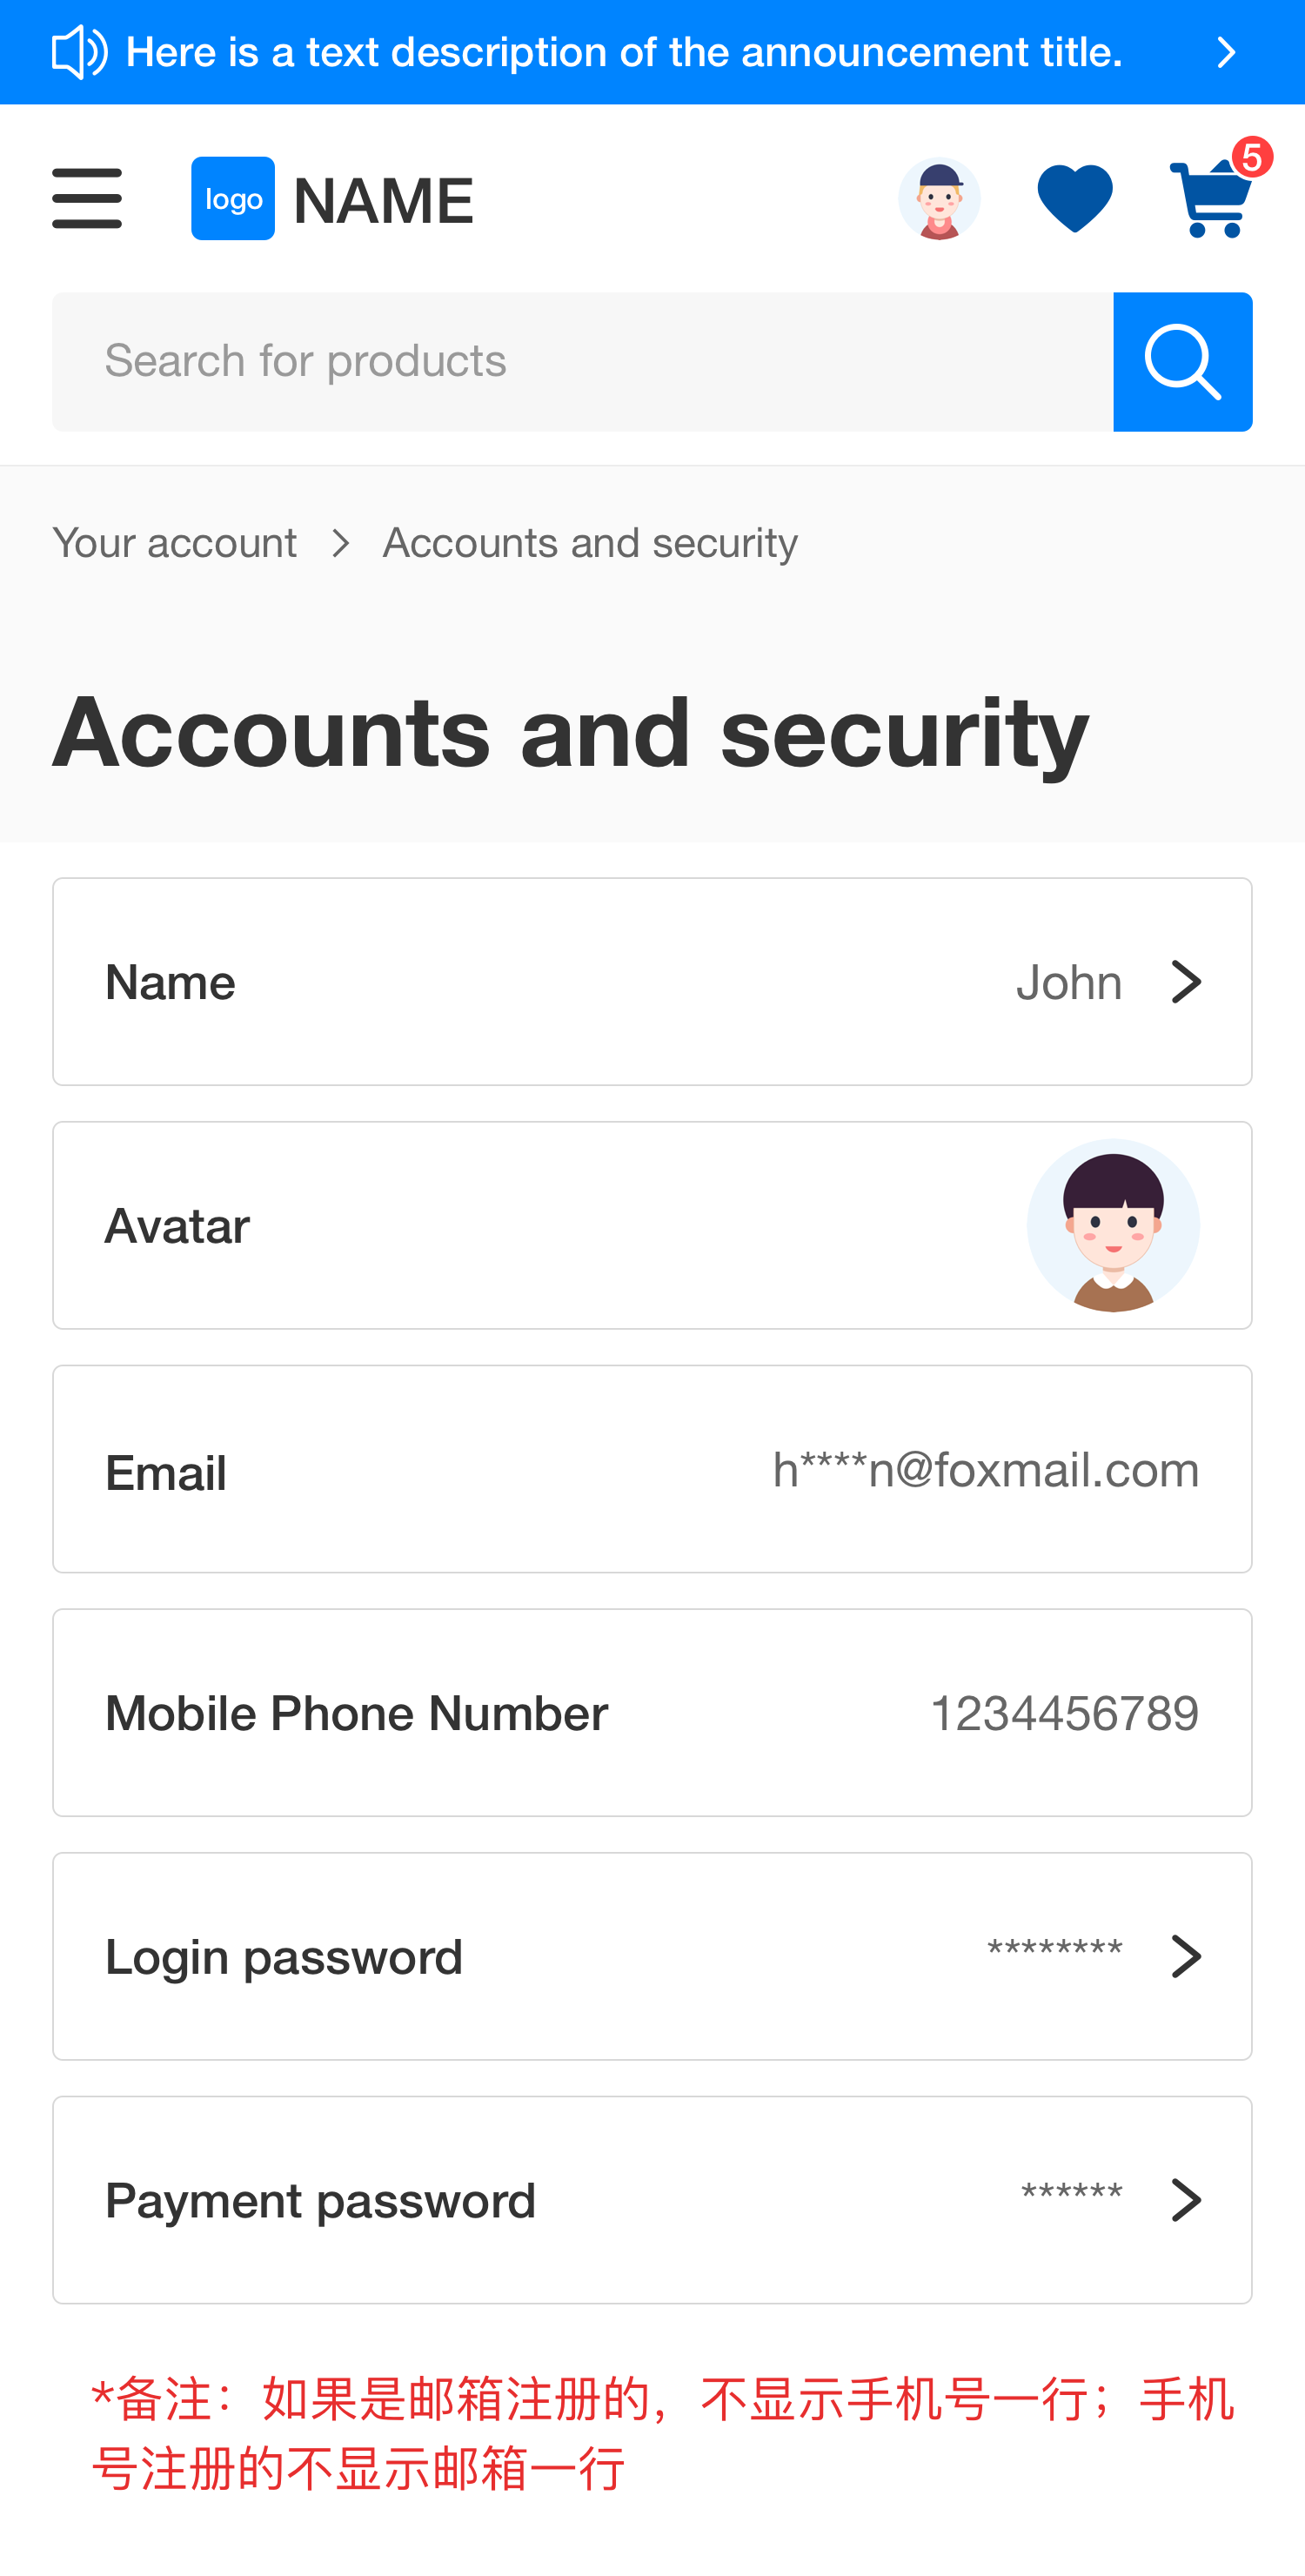Click the announcement title text

click(x=624, y=52)
